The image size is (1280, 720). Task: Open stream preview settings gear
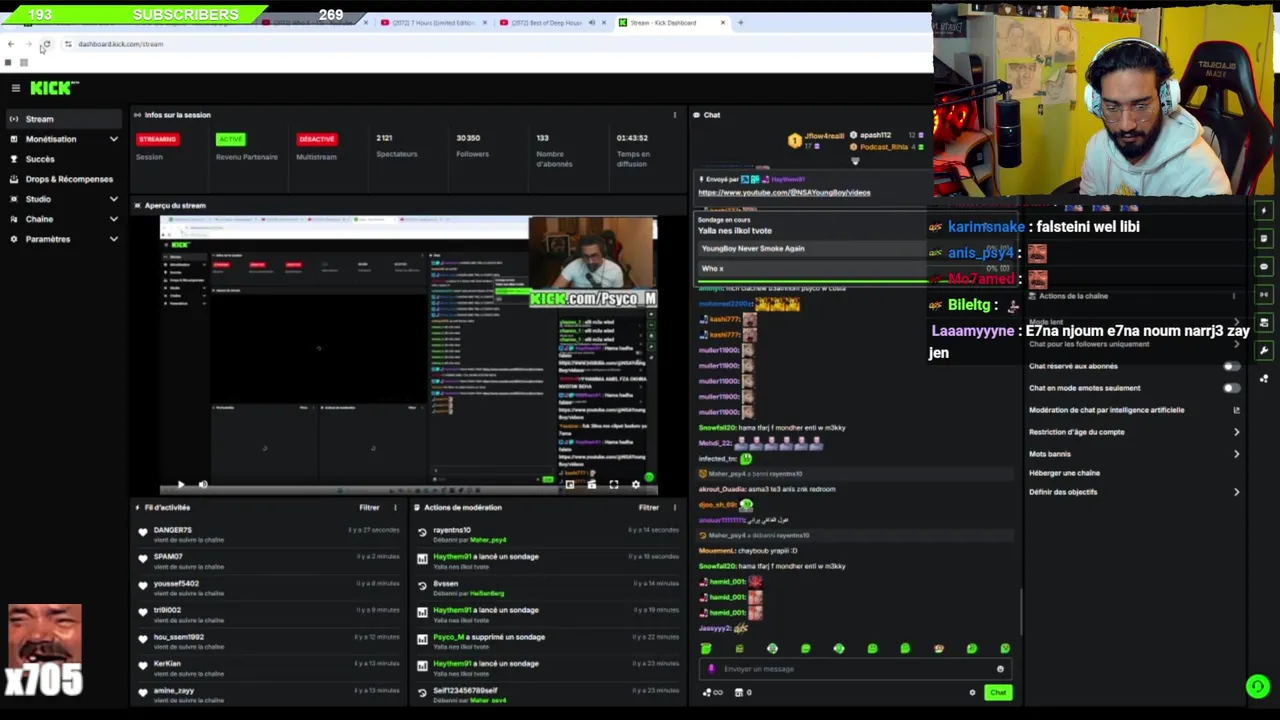click(635, 485)
